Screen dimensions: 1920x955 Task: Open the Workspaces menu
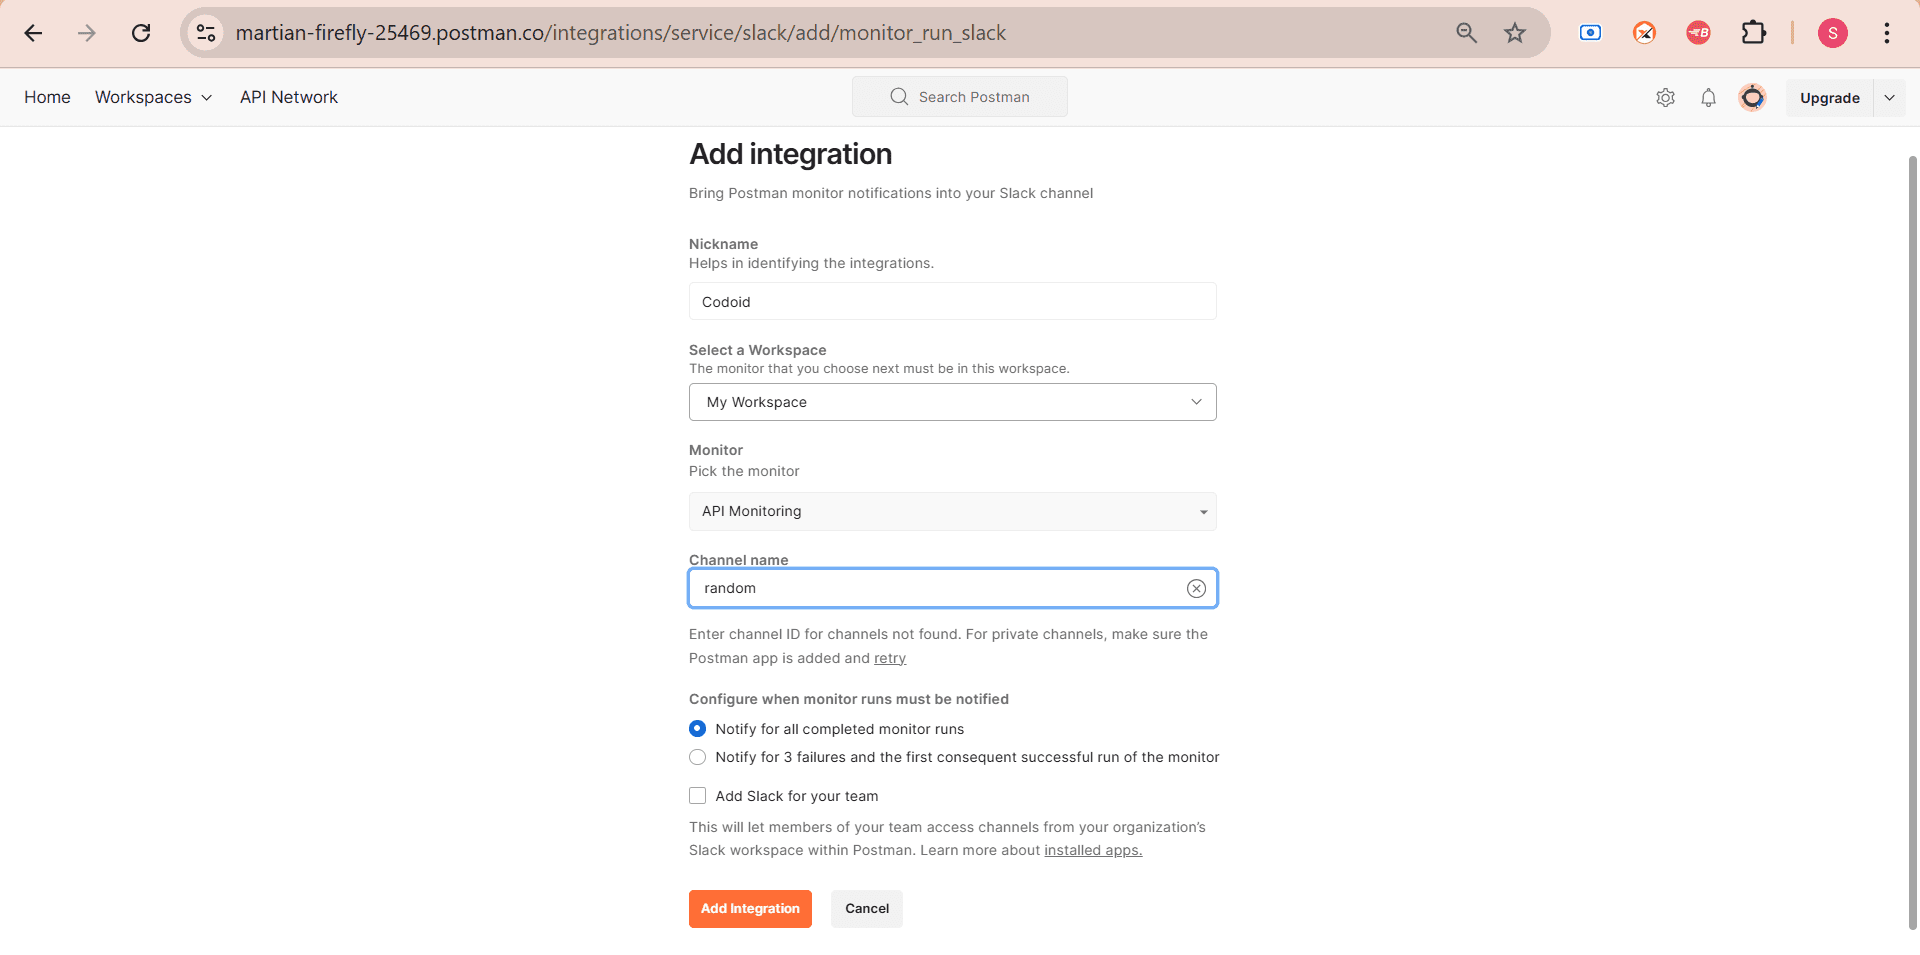[x=153, y=97]
